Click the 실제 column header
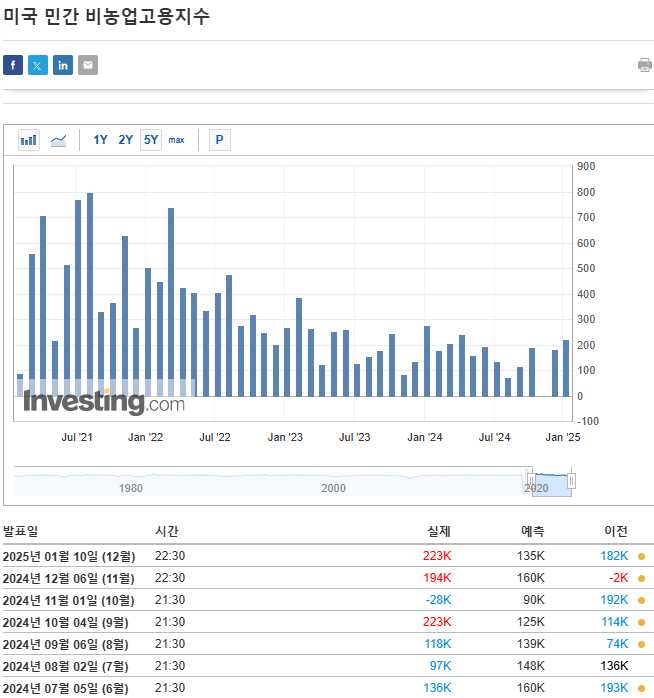The image size is (654, 698). point(439,532)
